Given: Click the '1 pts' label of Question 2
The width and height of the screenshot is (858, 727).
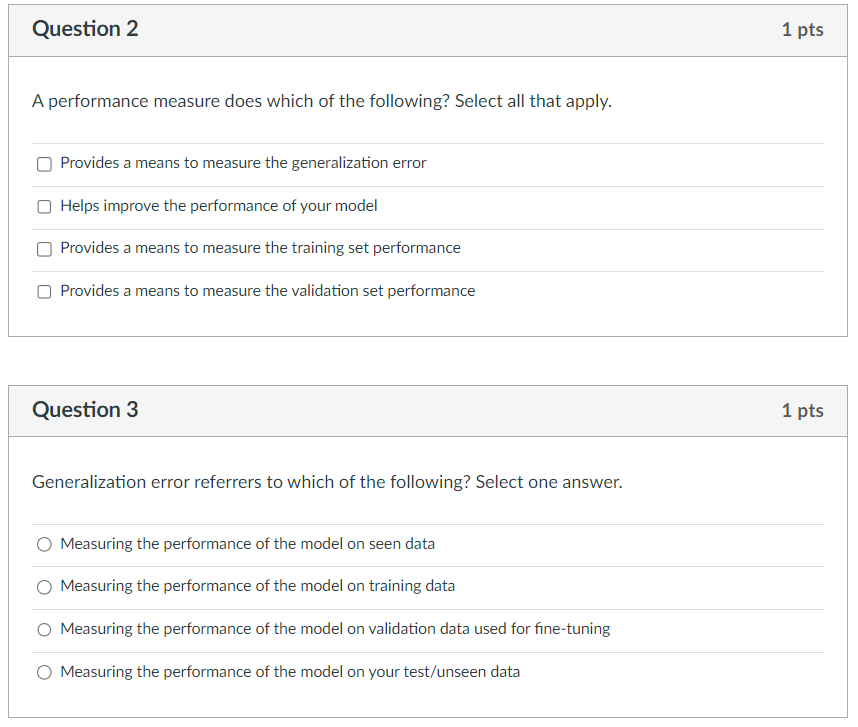Looking at the screenshot, I should [x=802, y=30].
